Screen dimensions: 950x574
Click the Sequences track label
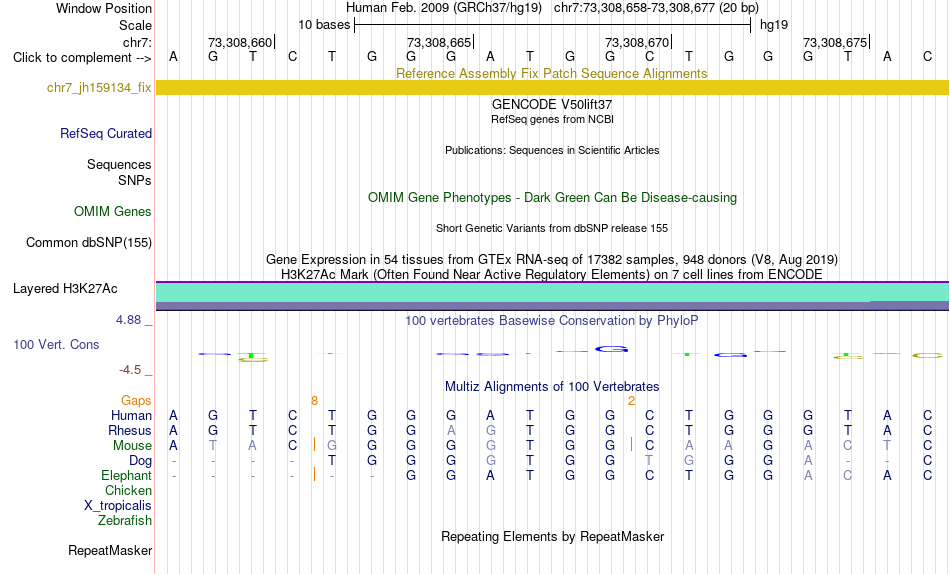click(x=119, y=165)
